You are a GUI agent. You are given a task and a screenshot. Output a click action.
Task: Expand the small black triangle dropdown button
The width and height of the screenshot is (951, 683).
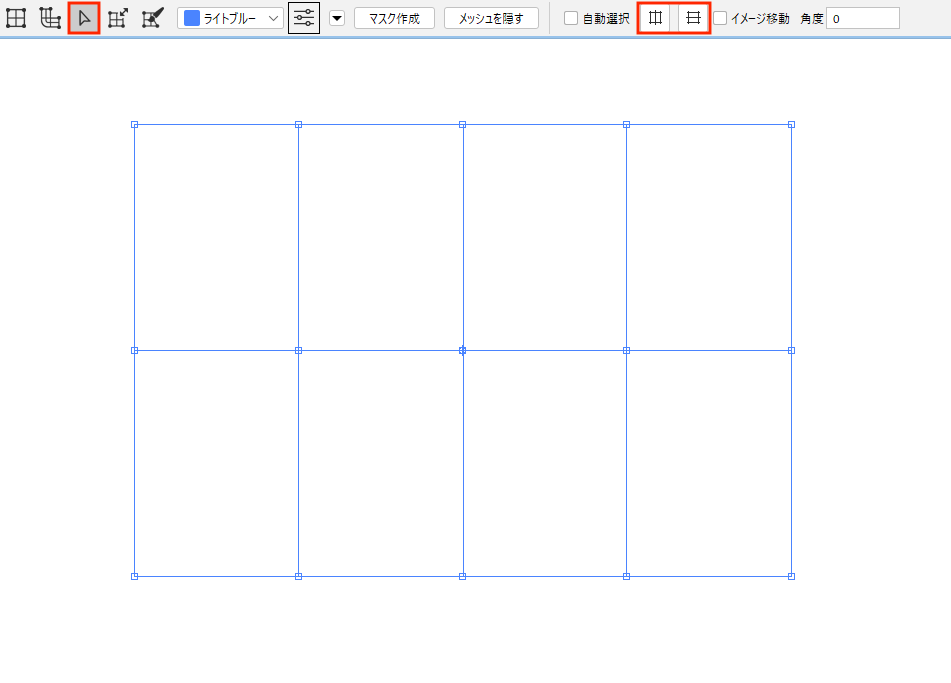tap(337, 18)
